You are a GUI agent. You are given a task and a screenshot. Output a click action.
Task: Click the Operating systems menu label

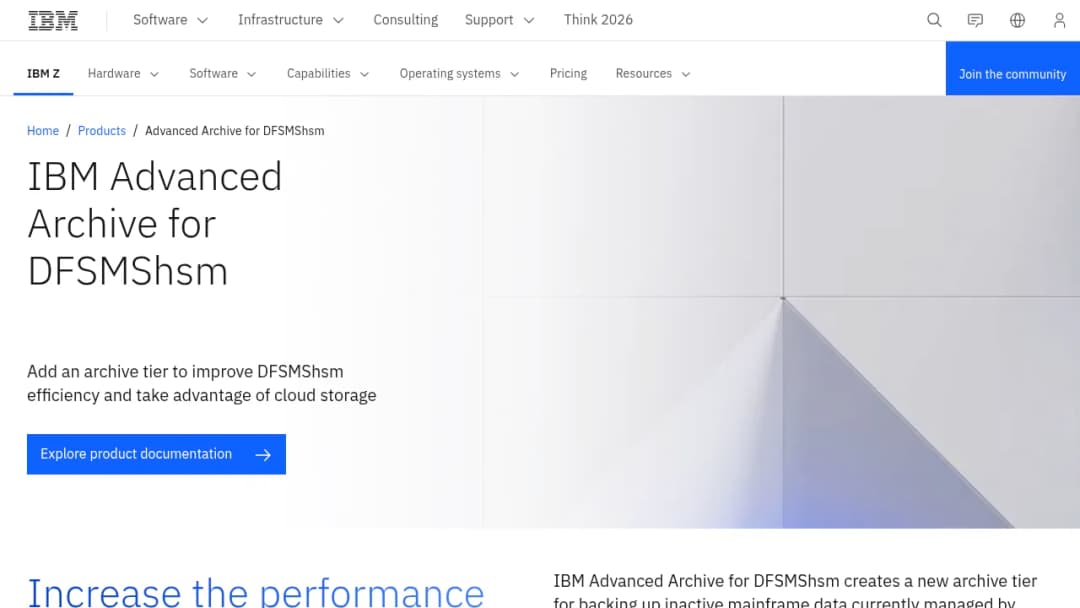[450, 74]
